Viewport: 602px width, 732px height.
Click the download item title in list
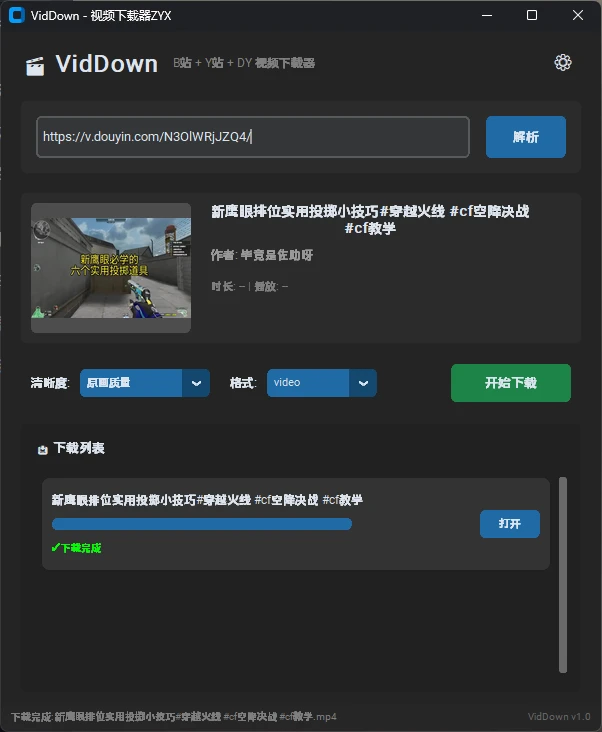click(x=207, y=500)
